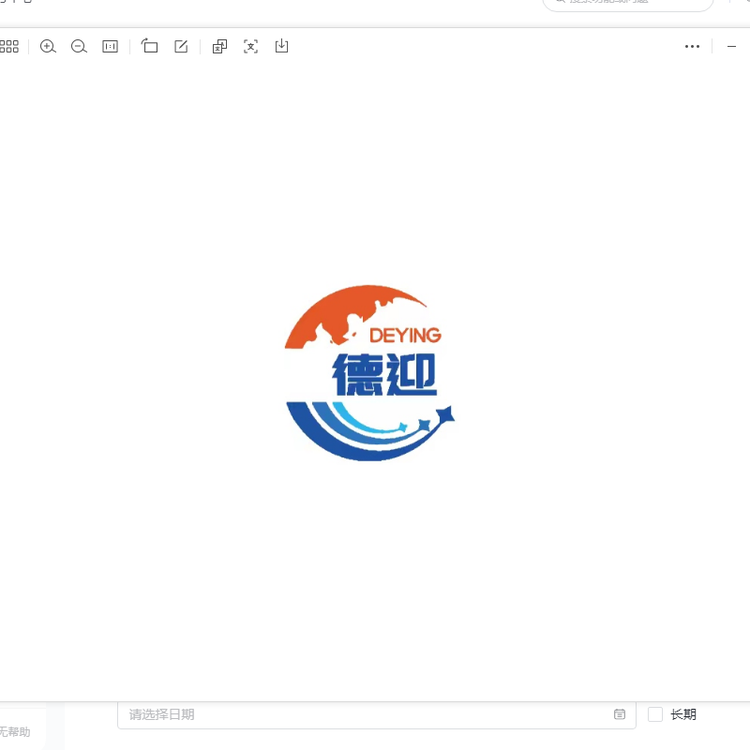Download the image
The image size is (750, 750).
point(282,46)
